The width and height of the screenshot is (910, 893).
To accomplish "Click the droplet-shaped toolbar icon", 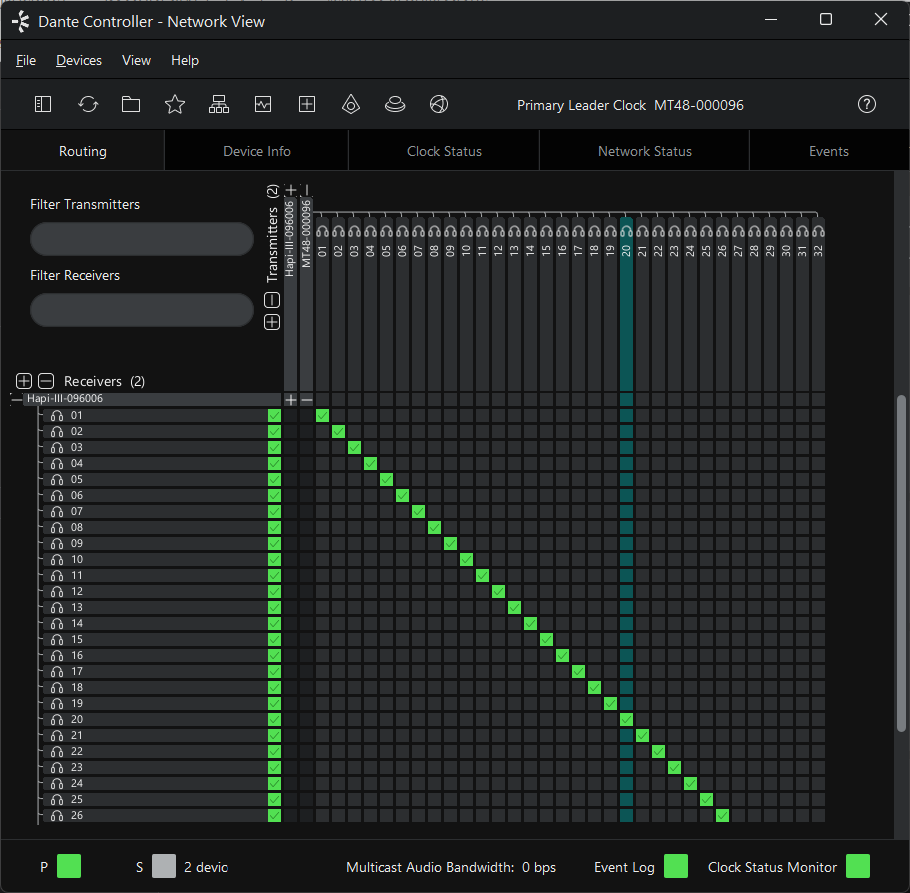I will [x=351, y=104].
